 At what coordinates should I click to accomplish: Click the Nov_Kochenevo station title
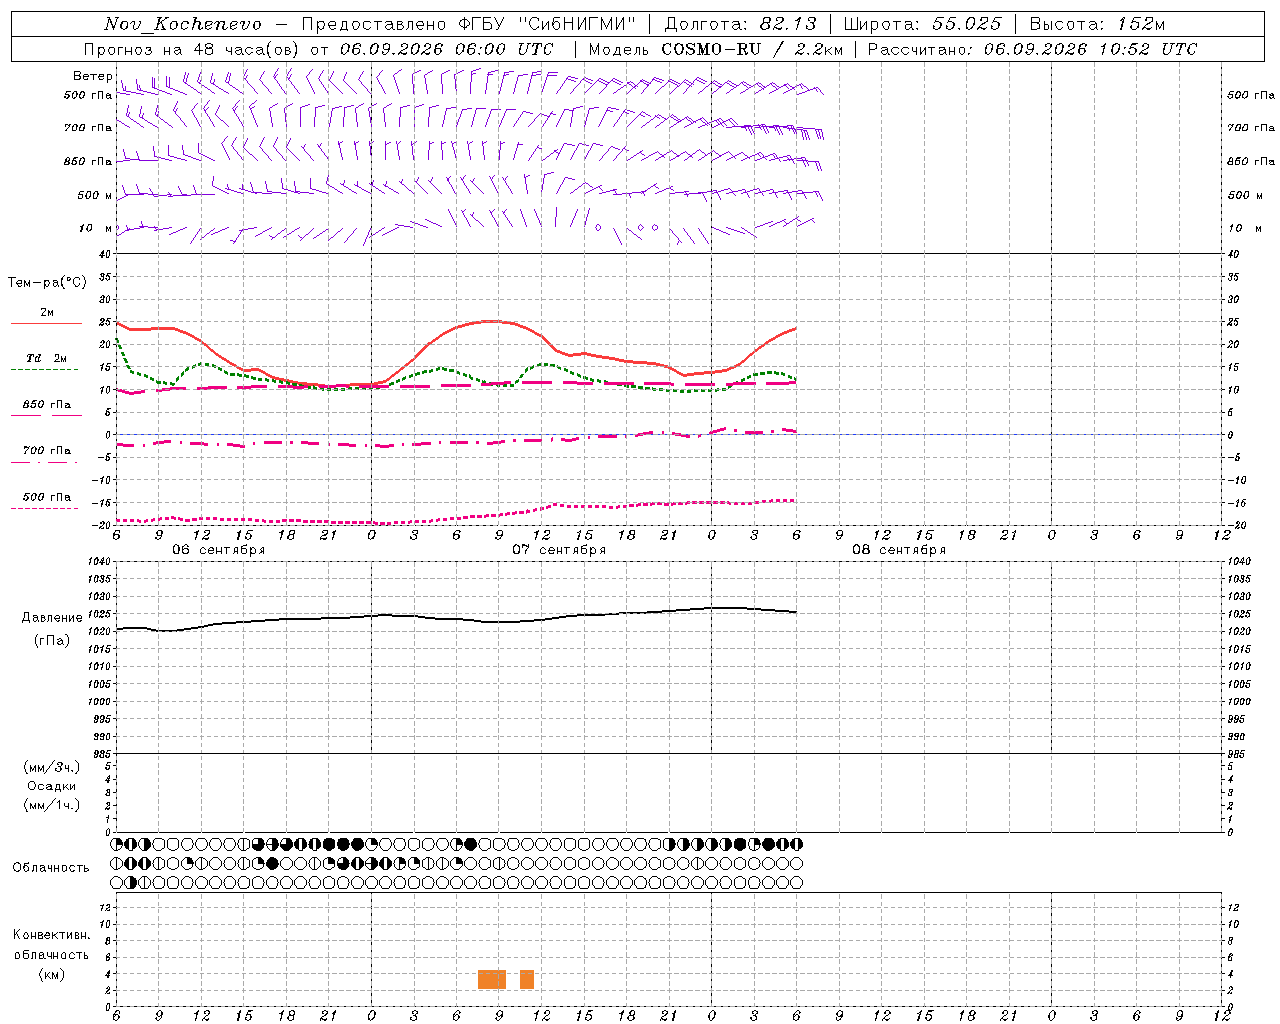(x=183, y=24)
